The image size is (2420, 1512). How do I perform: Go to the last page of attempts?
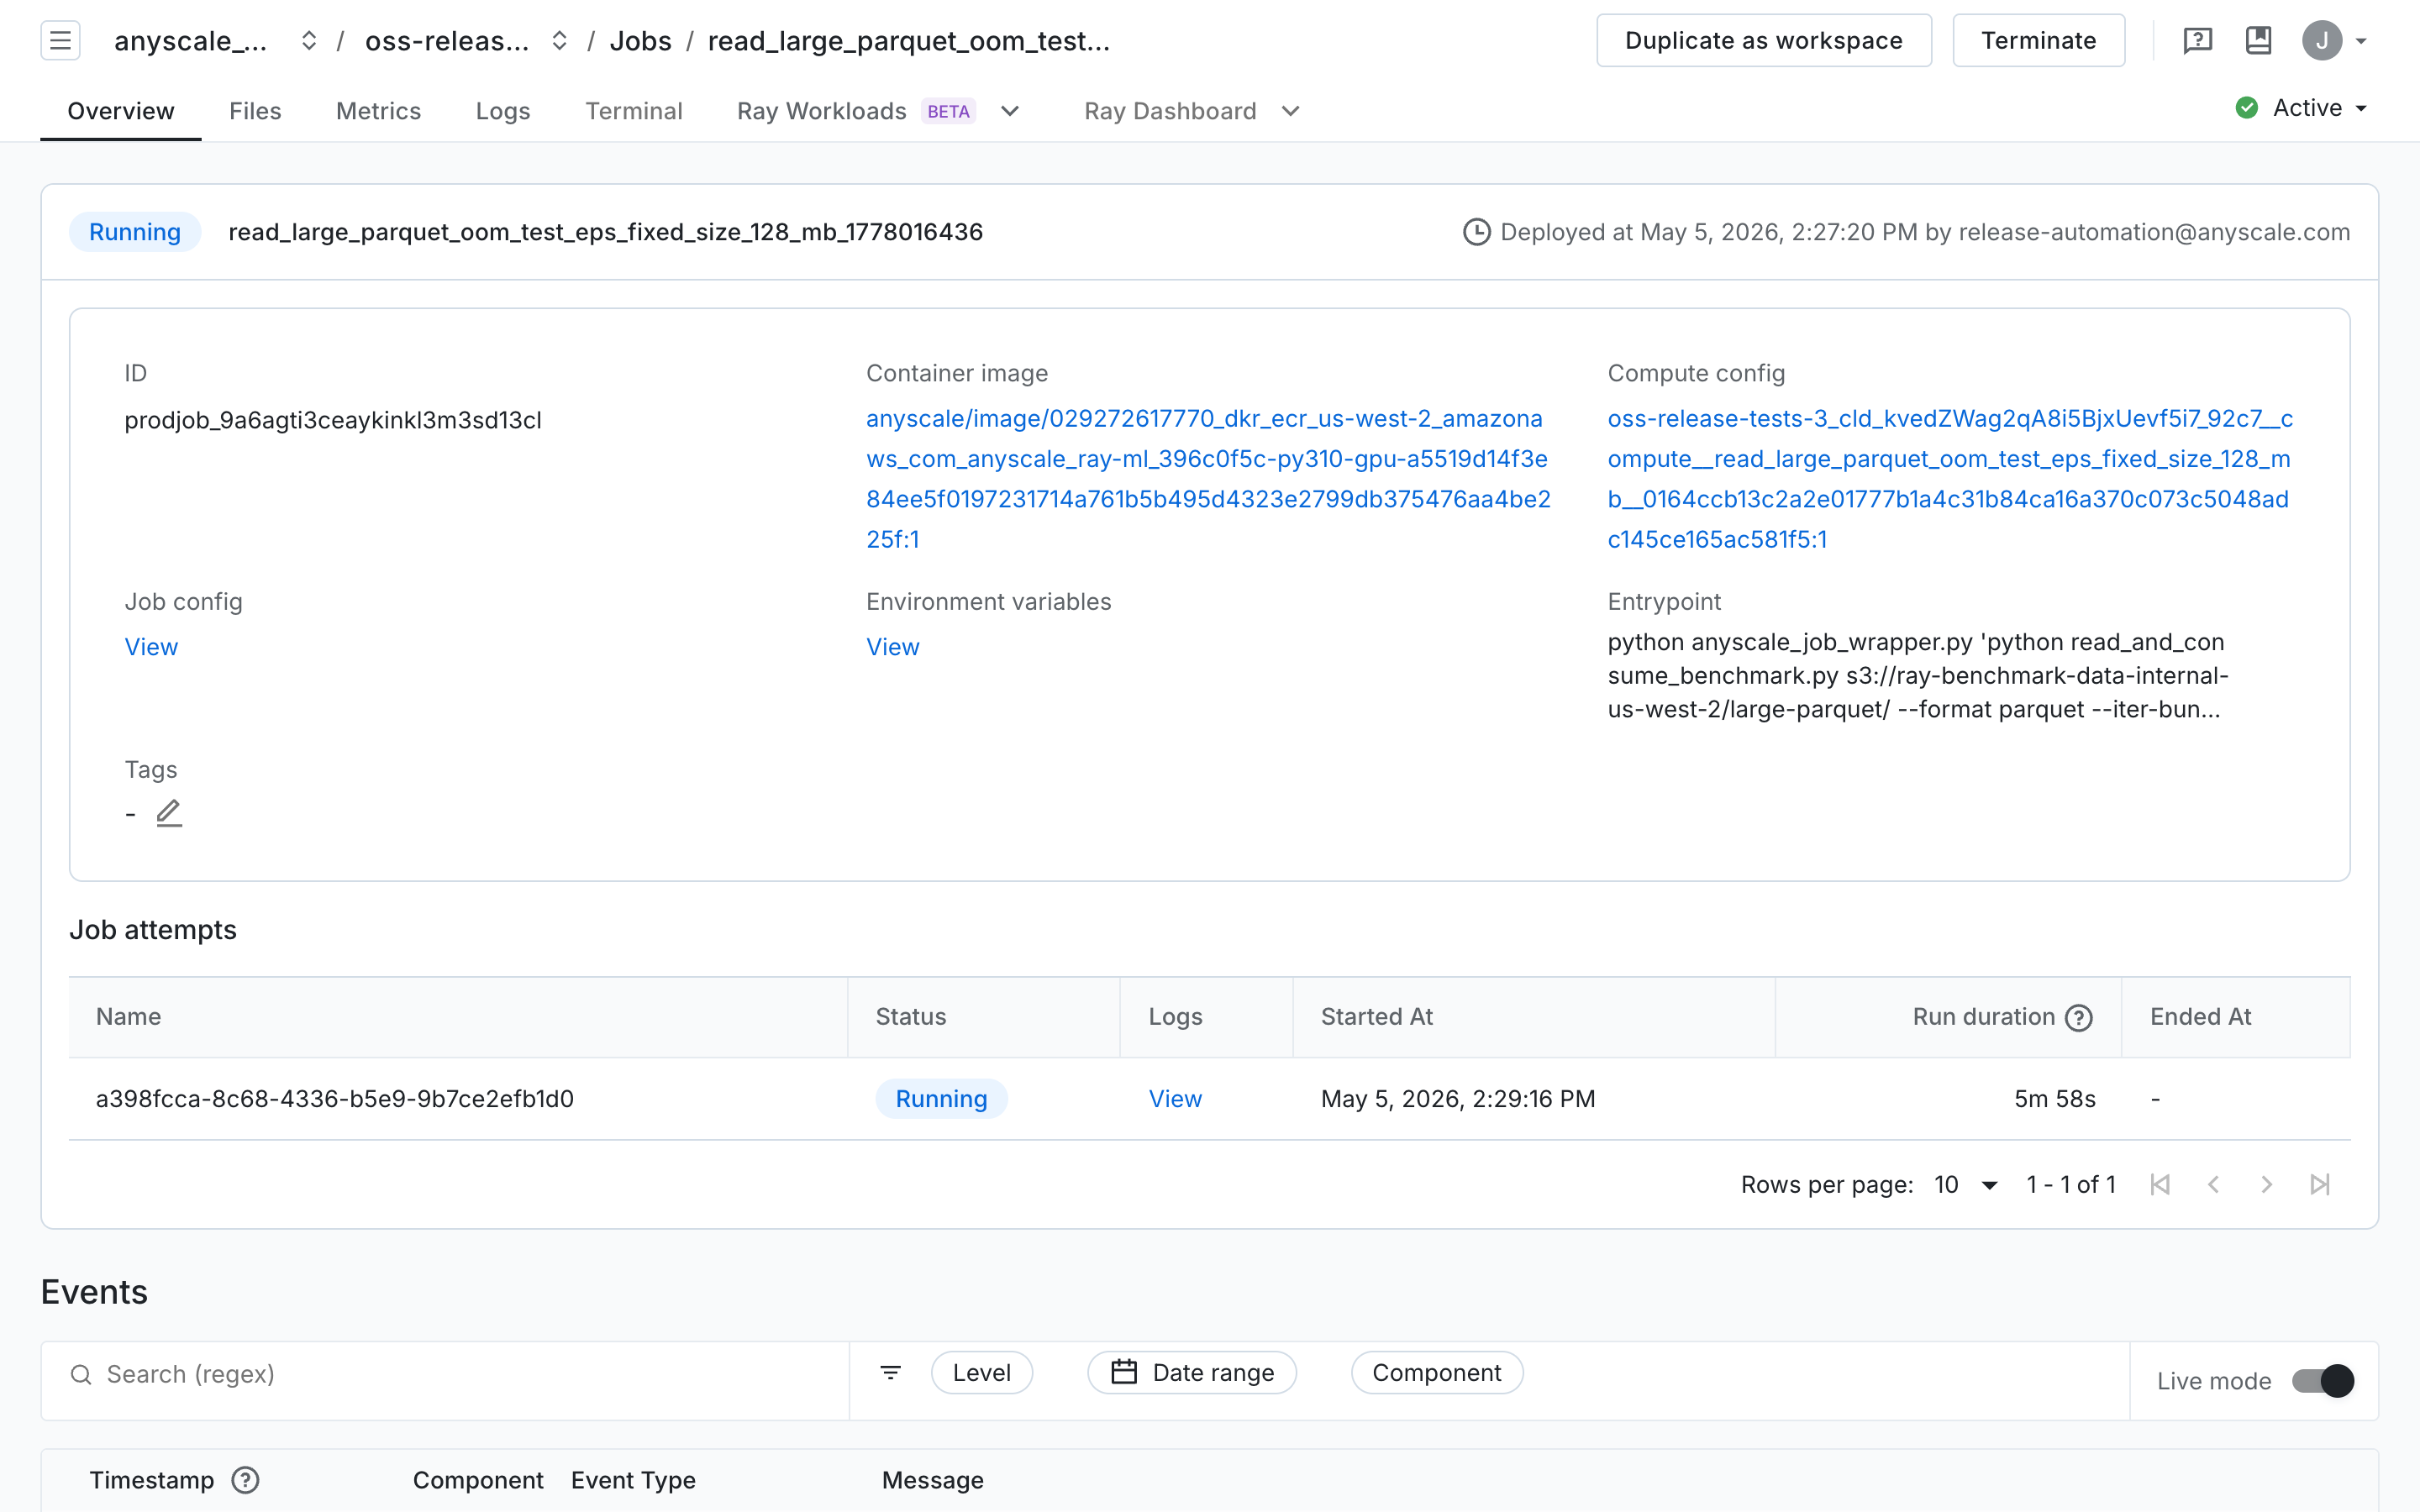pyautogui.click(x=2320, y=1184)
